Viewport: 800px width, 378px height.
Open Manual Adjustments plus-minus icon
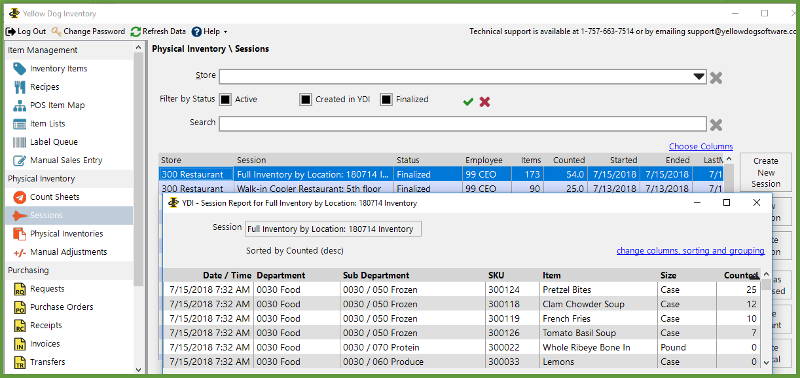(19, 252)
